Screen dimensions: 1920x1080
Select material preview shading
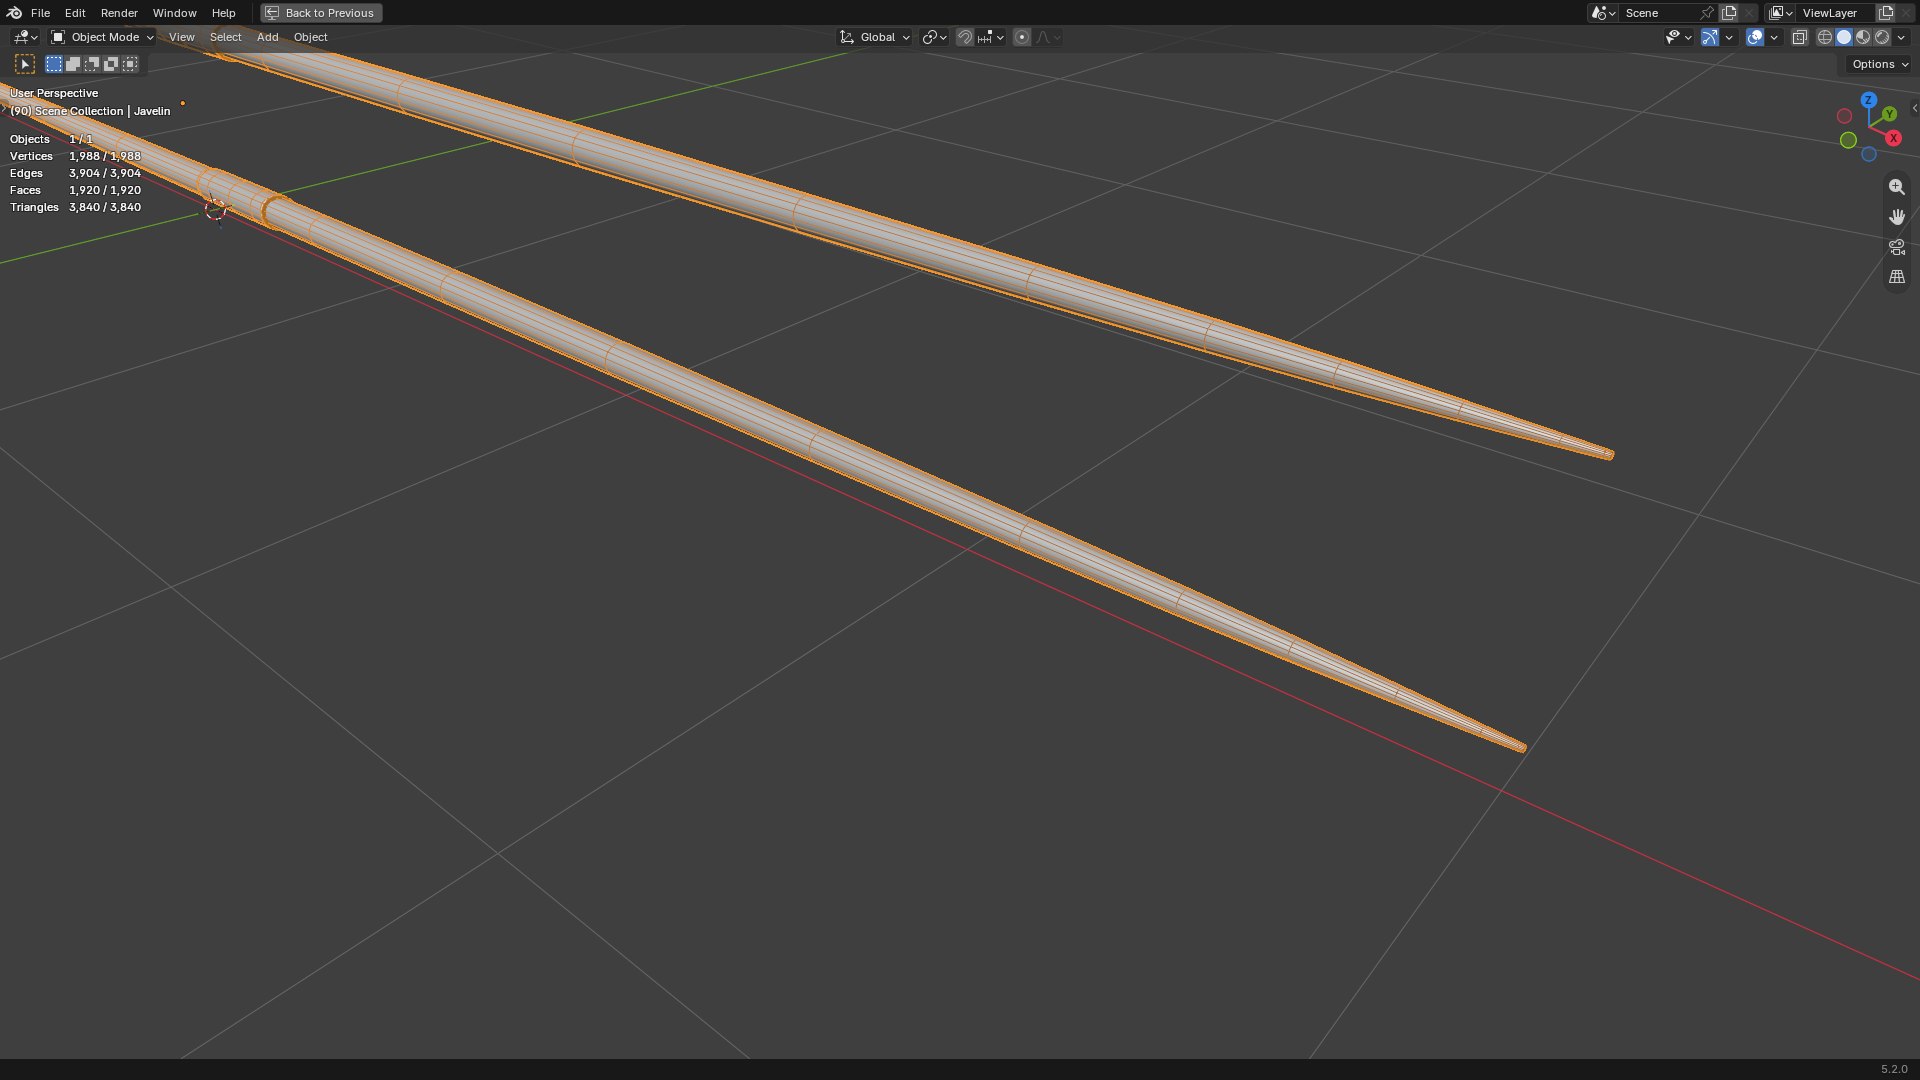pos(1863,37)
